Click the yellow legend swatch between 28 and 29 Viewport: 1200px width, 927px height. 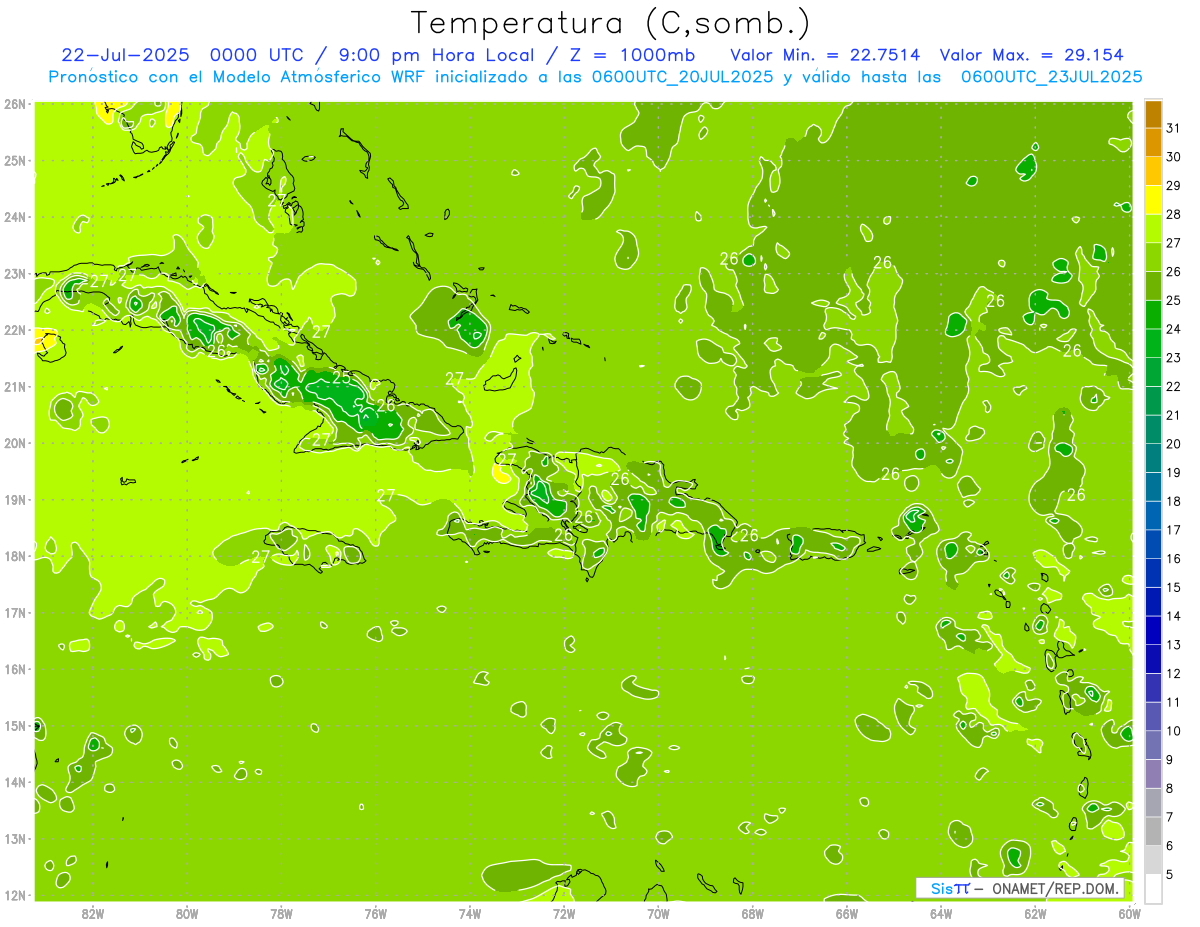pyautogui.click(x=1153, y=200)
